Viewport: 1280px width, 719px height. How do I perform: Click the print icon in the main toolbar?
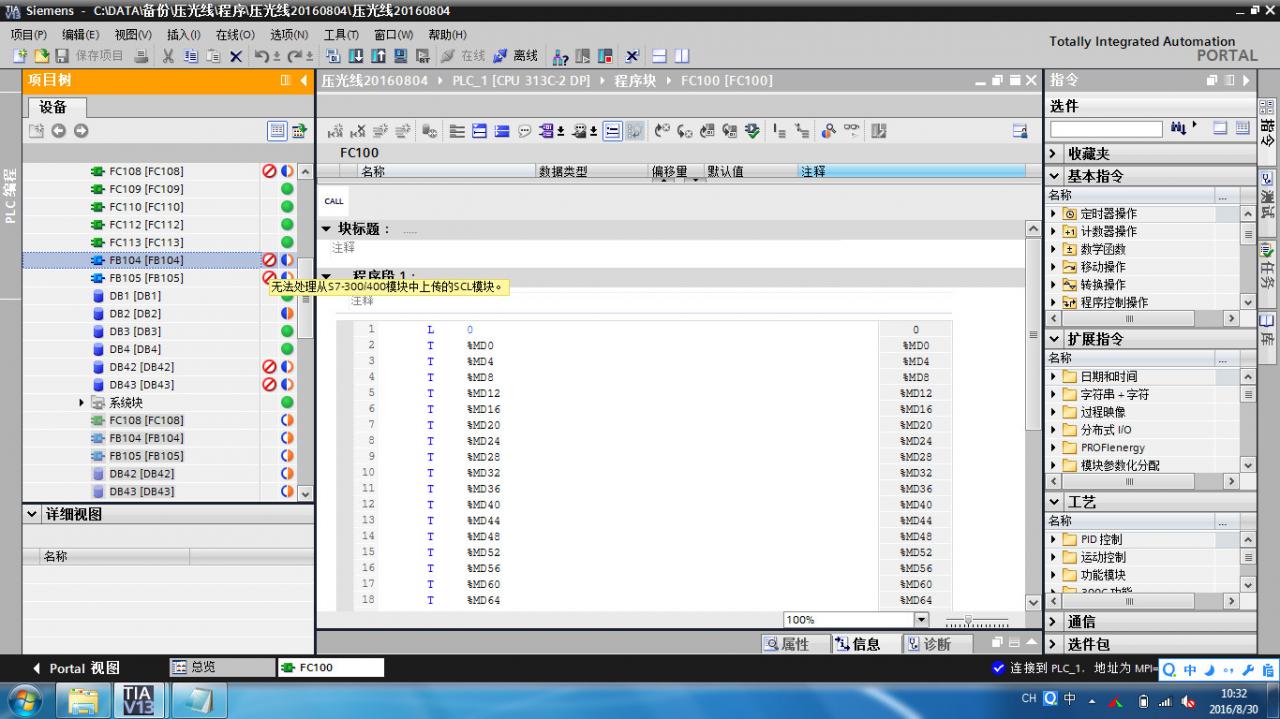point(142,56)
